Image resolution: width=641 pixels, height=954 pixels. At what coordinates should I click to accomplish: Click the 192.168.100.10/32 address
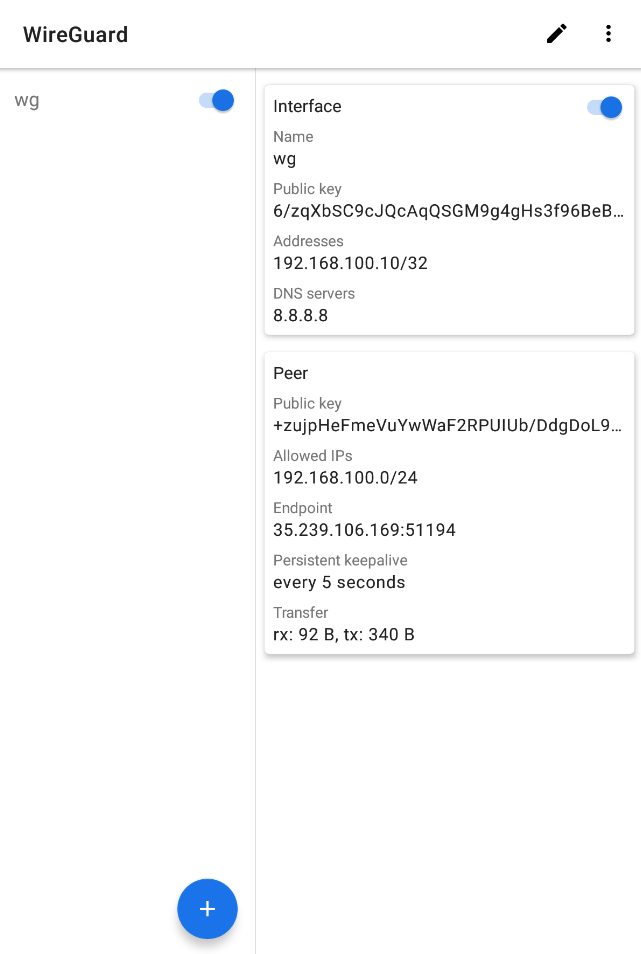pyautogui.click(x=350, y=263)
